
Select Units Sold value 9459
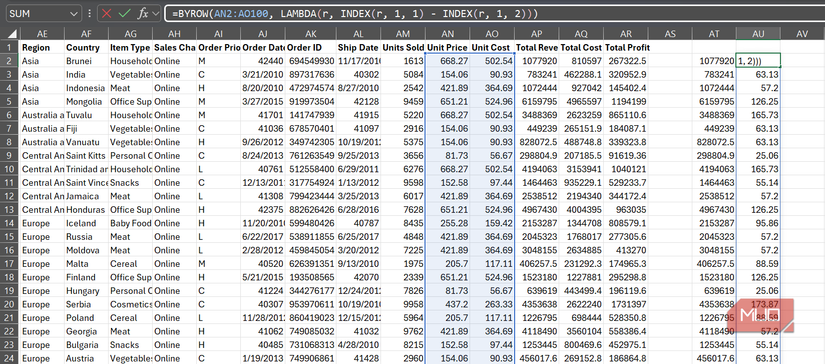point(403,102)
